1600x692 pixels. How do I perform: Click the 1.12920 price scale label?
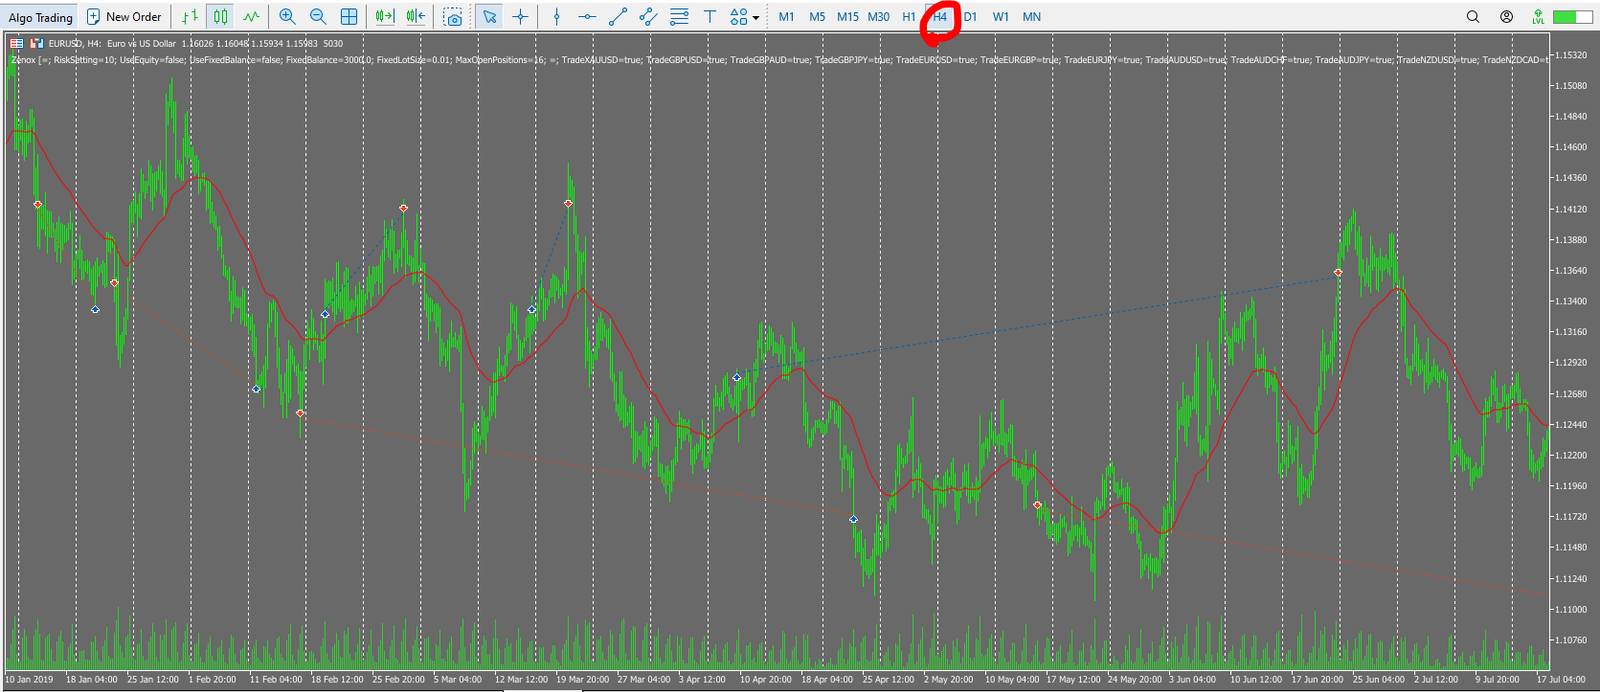[x=1571, y=363]
